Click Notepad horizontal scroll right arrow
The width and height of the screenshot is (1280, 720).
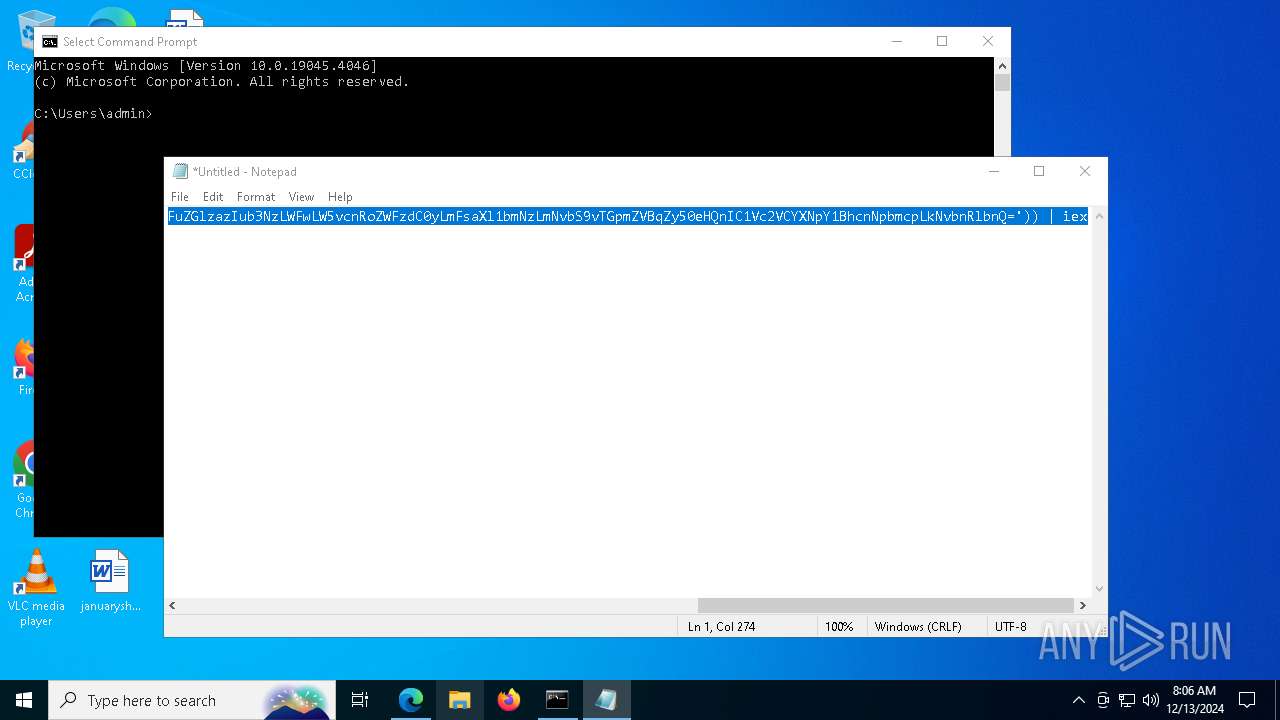coord(1082,605)
